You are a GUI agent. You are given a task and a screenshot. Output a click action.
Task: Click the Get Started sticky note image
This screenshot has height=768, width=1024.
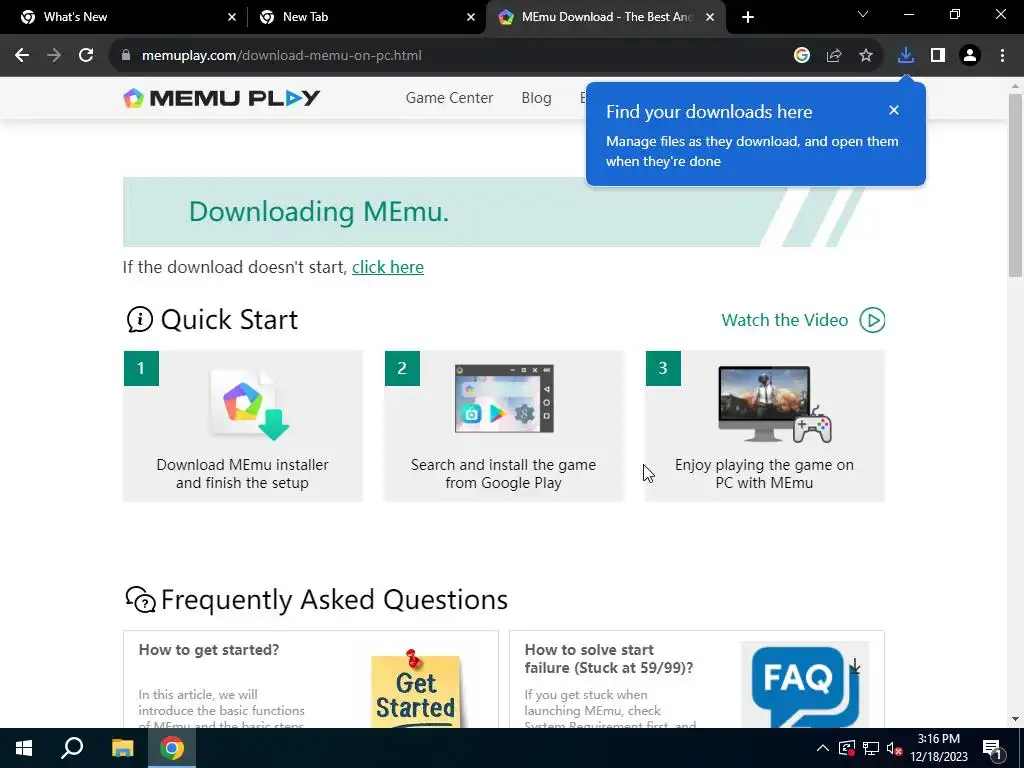pos(416,689)
